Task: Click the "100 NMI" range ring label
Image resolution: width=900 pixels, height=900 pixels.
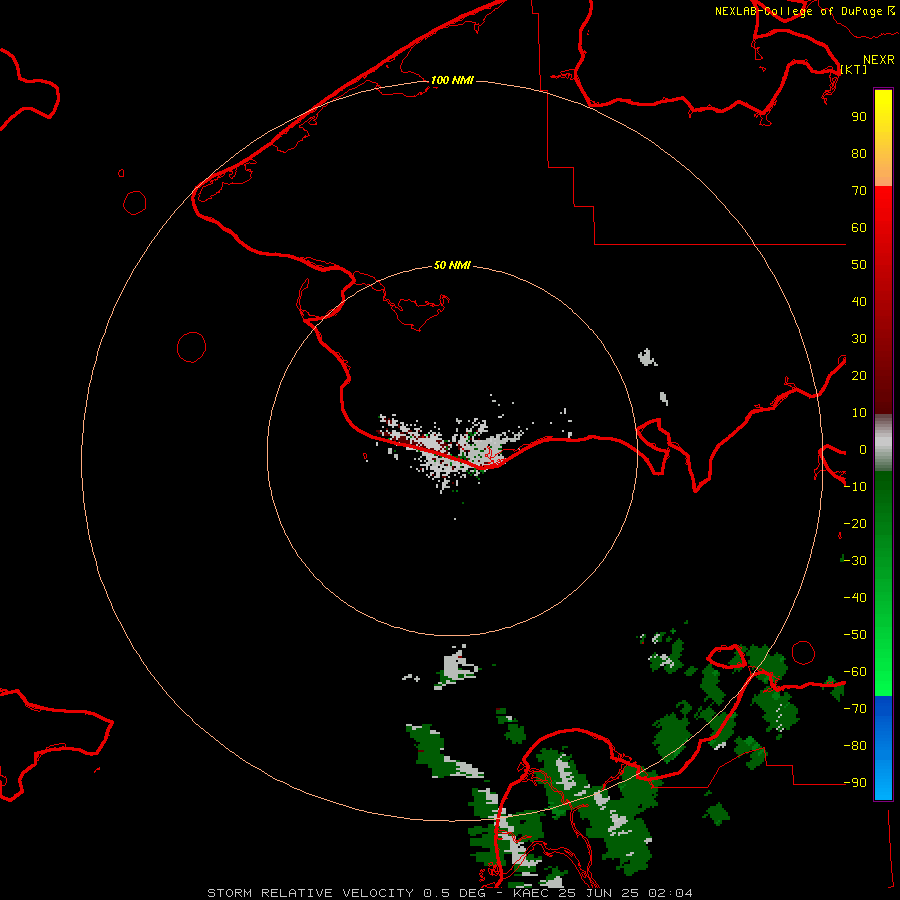Action: 452,80
